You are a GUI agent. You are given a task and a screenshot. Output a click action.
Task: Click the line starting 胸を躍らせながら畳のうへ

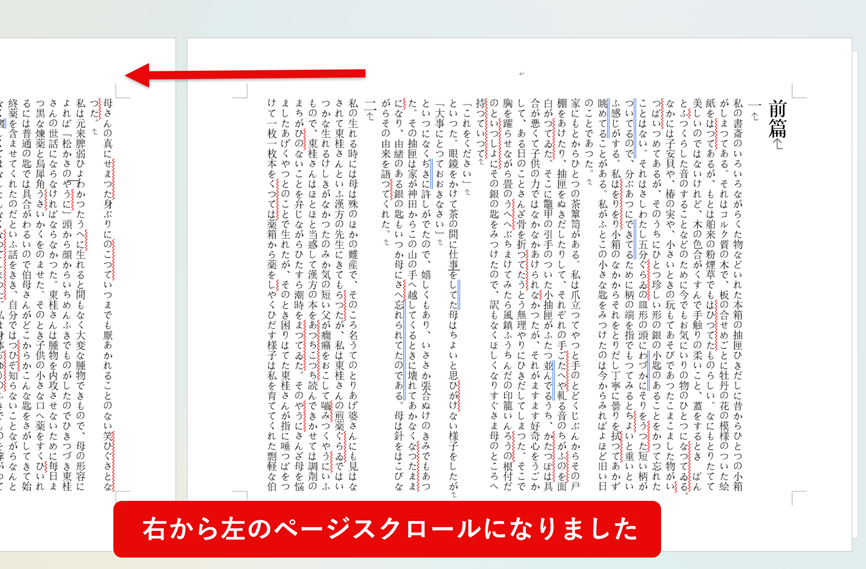coord(508,295)
